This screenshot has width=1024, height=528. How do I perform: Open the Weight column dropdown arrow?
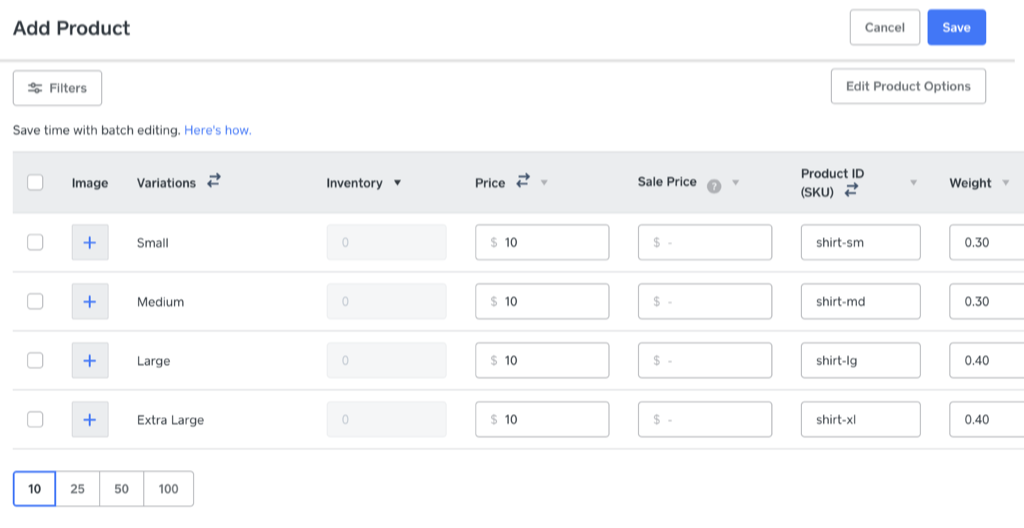1003,183
